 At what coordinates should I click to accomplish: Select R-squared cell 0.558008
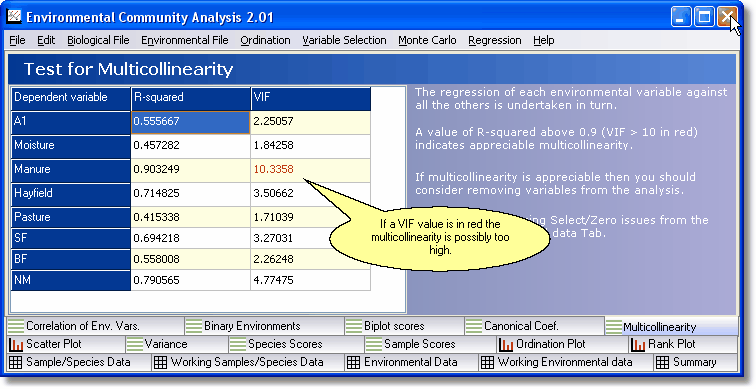coord(191,260)
